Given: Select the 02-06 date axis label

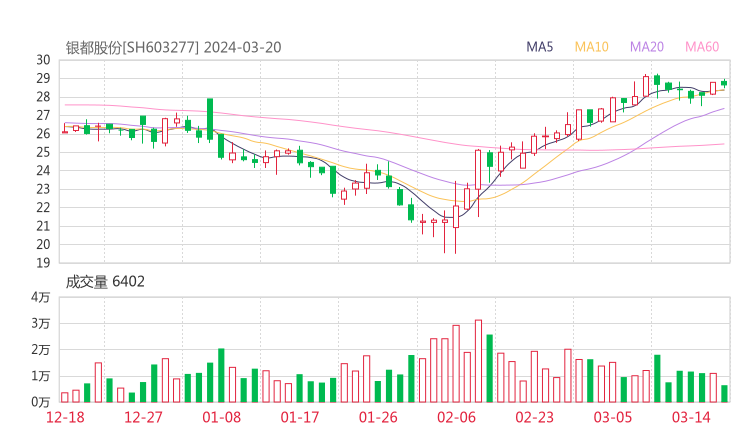Looking at the screenshot, I should coord(456,417).
